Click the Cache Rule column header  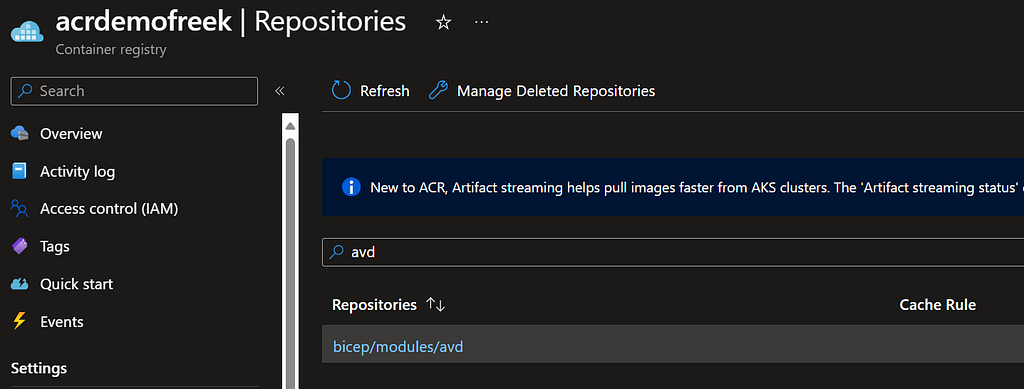pyautogui.click(x=937, y=305)
